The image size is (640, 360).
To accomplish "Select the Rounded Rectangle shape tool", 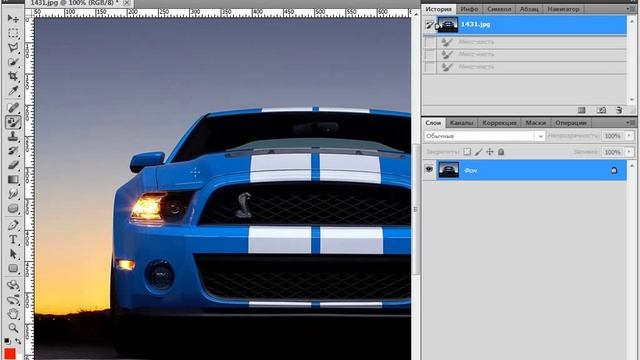I will coord(13,268).
